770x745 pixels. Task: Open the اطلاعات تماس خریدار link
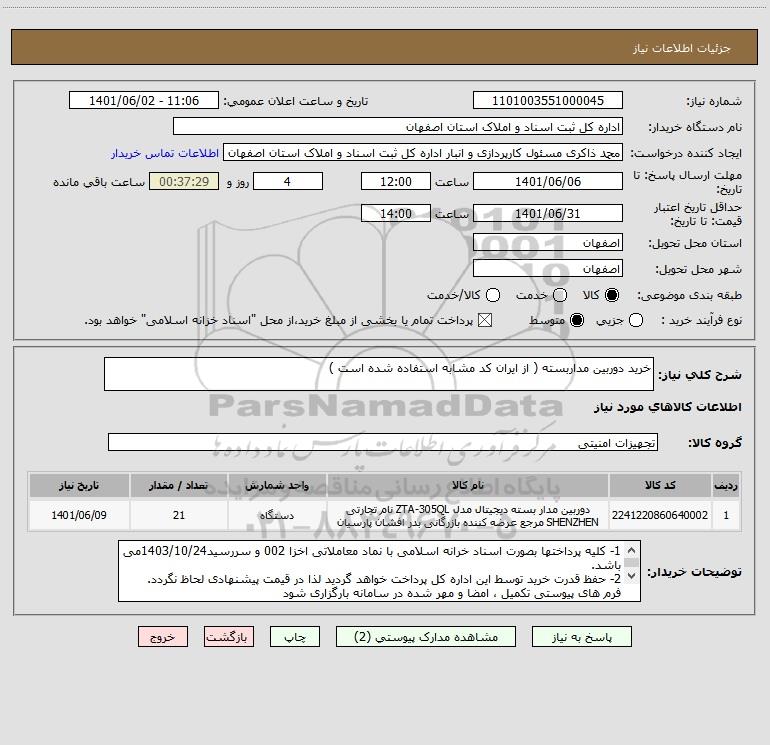pyautogui.click(x=165, y=153)
